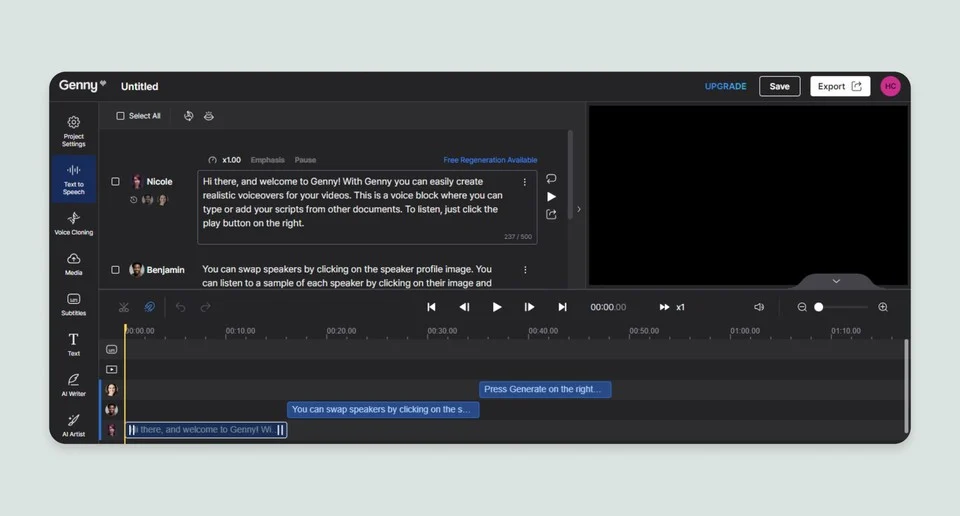This screenshot has height=516, width=960.
Task: Open the Voice Cloning panel
Action: pyautogui.click(x=73, y=223)
